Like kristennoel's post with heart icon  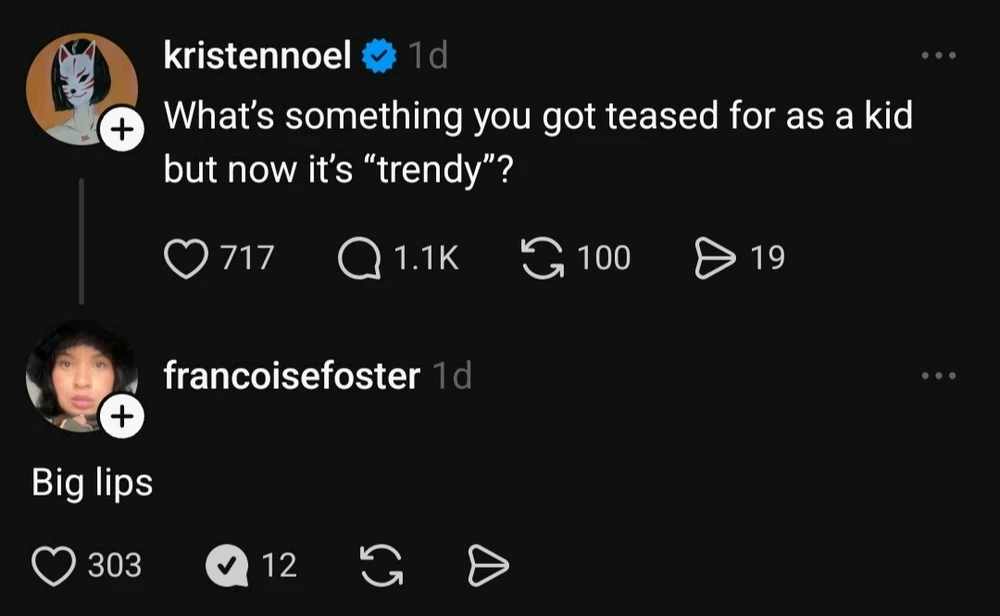pyautogui.click(x=184, y=259)
